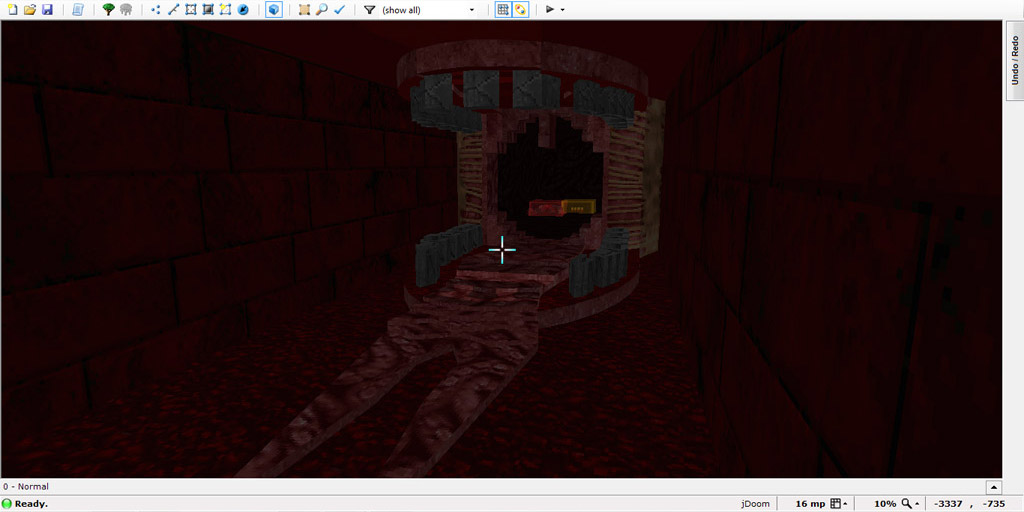Toggle the Visual mode cube icon

tap(274, 10)
